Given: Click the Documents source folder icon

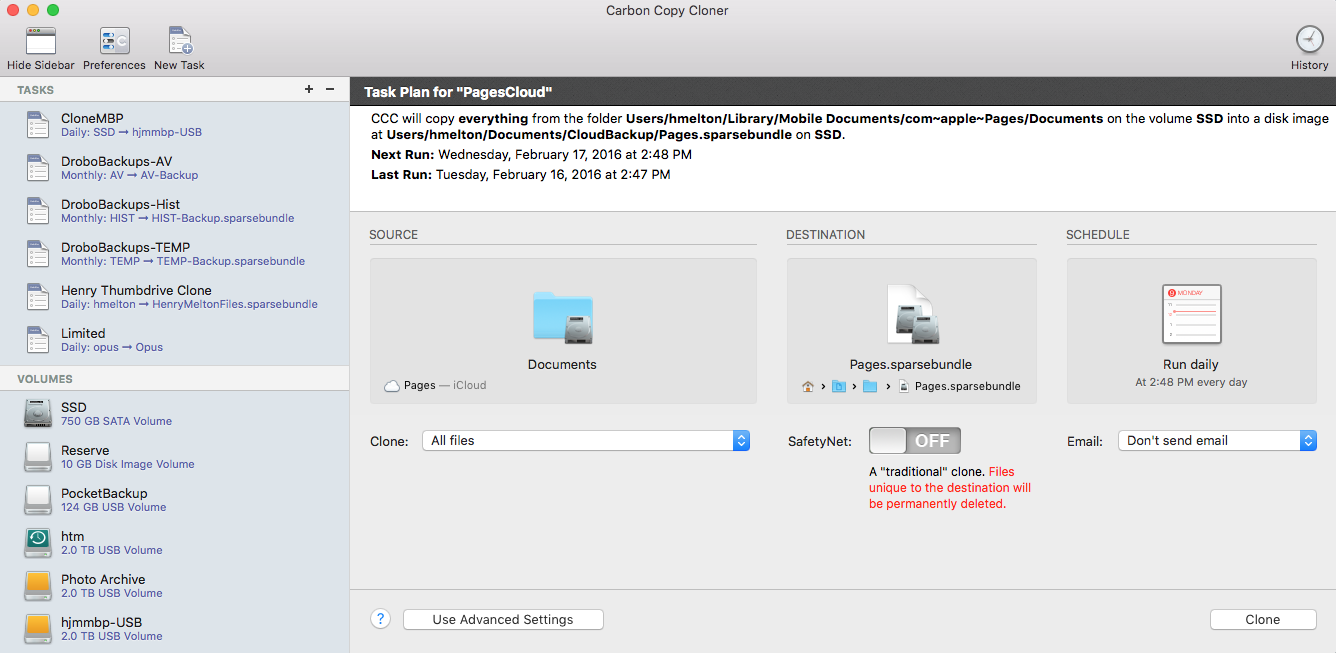Looking at the screenshot, I should tap(563, 318).
